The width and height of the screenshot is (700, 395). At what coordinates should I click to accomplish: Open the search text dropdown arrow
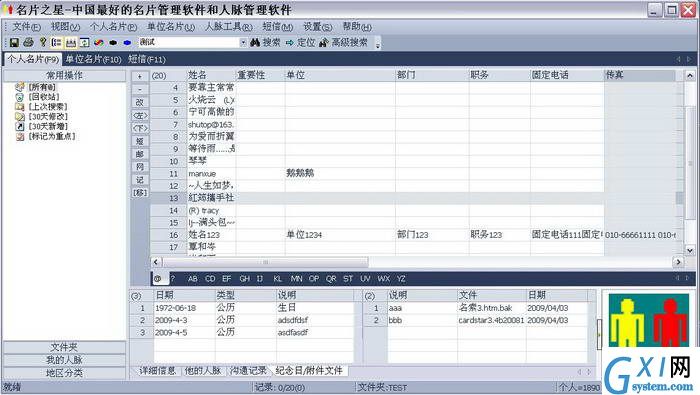coord(243,42)
